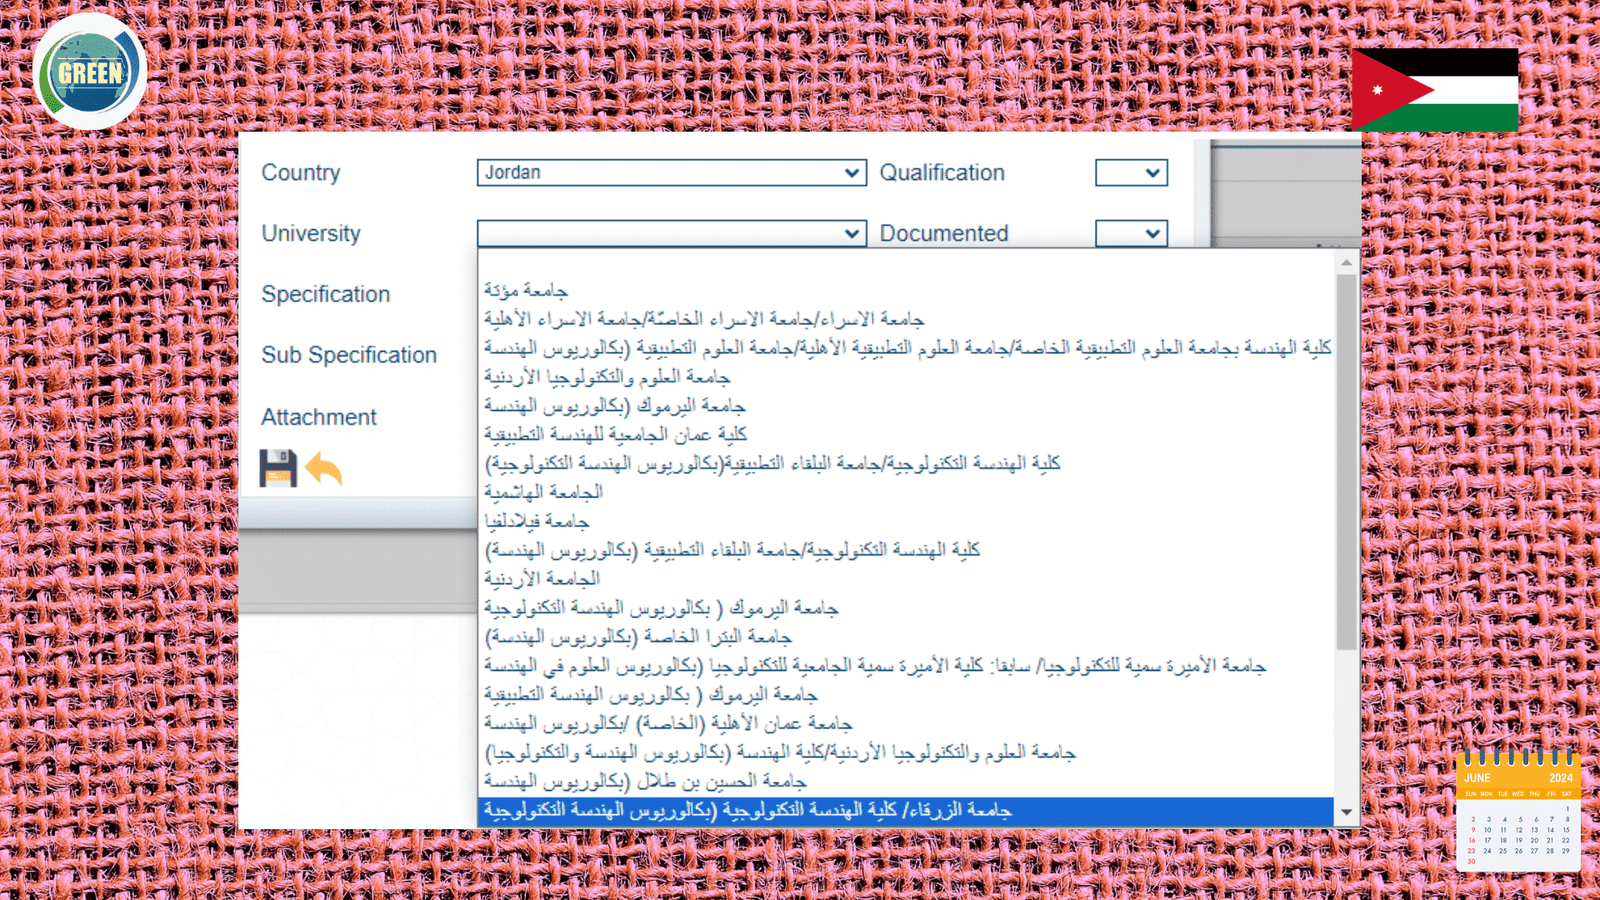Screen dimensions: 1600x900
Task: Open the Documented dropdown
Action: [1131, 233]
